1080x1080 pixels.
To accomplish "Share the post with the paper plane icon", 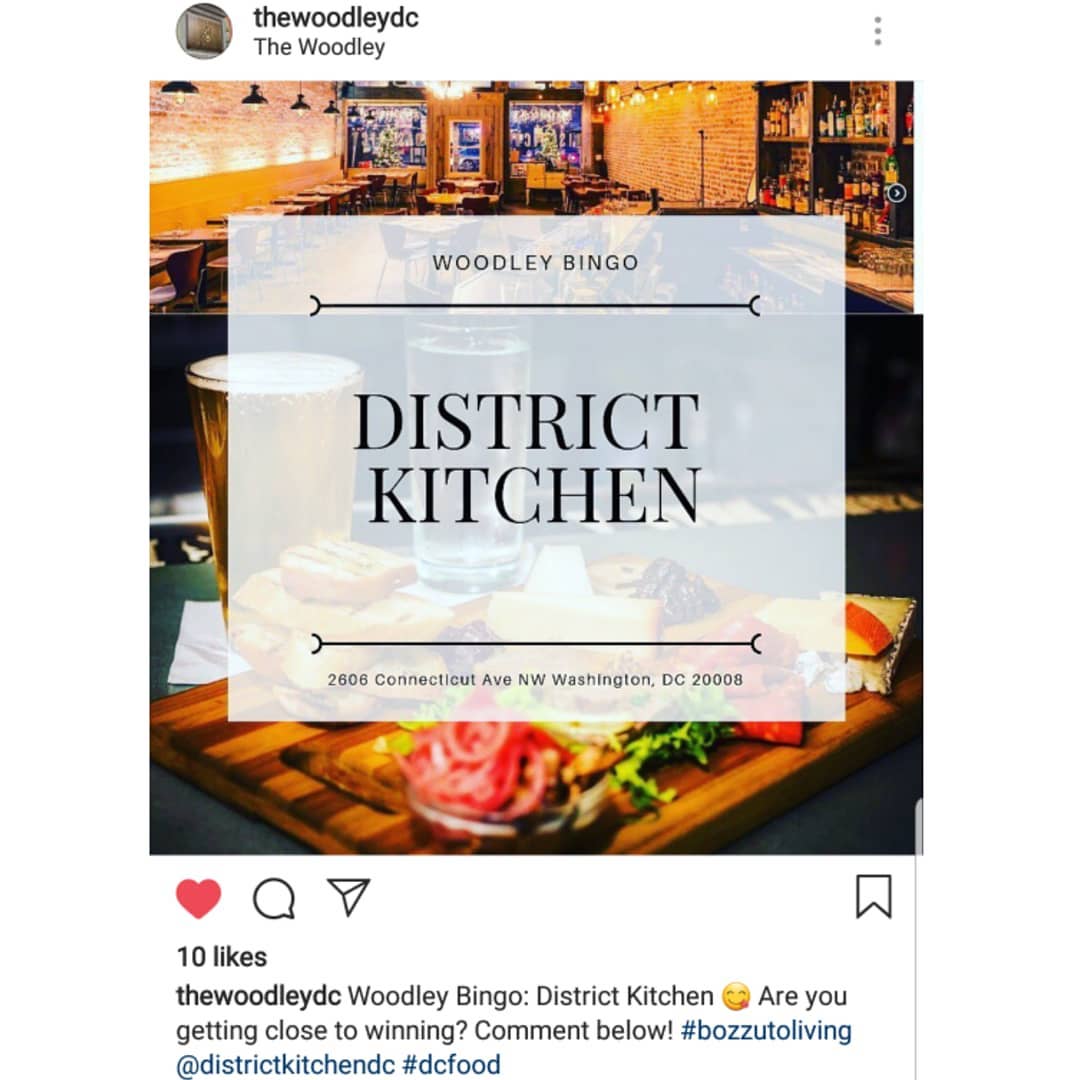I will pos(349,897).
